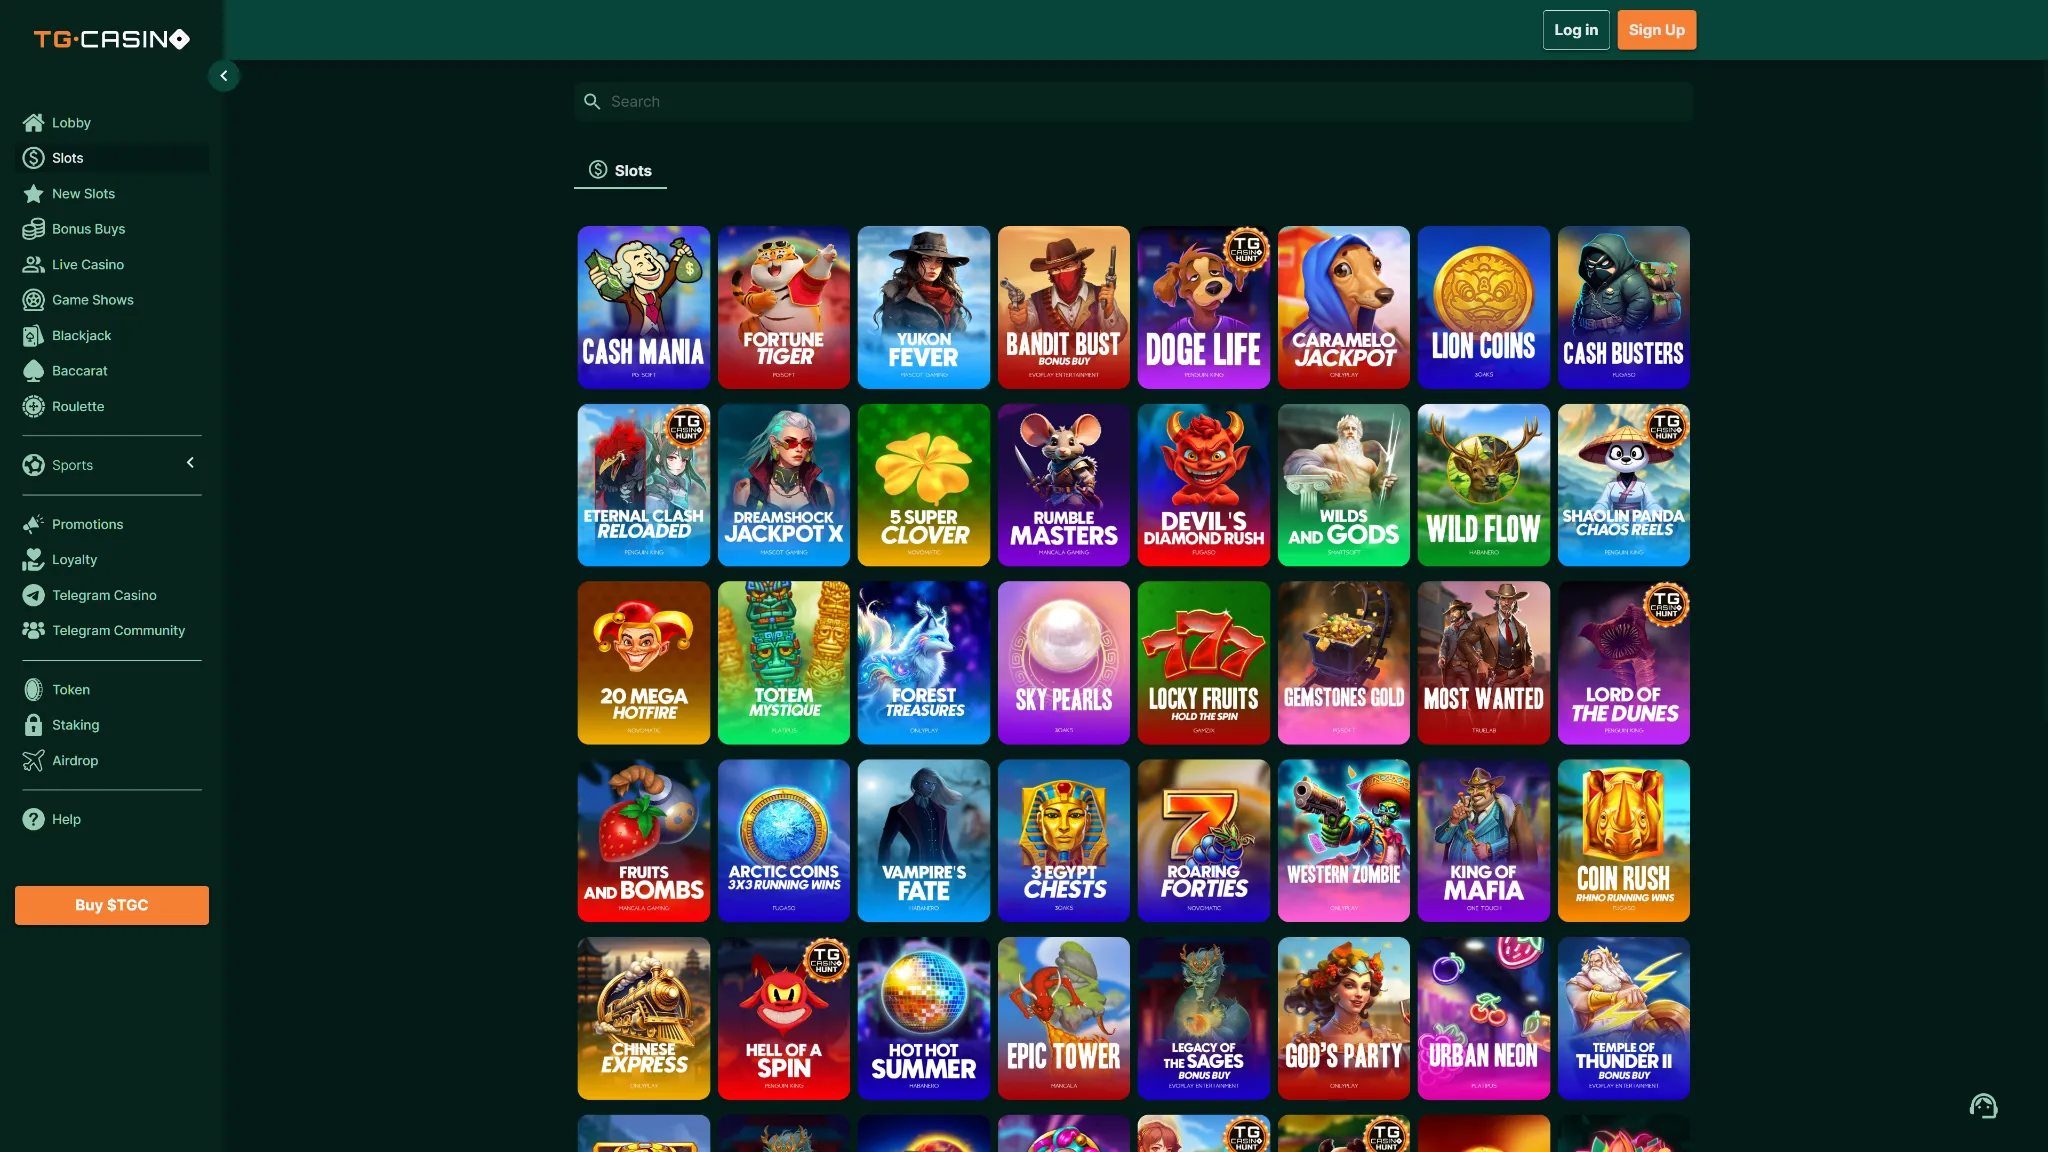2048x1152 pixels.
Task: Open Western Zombie slot
Action: [x=1344, y=841]
